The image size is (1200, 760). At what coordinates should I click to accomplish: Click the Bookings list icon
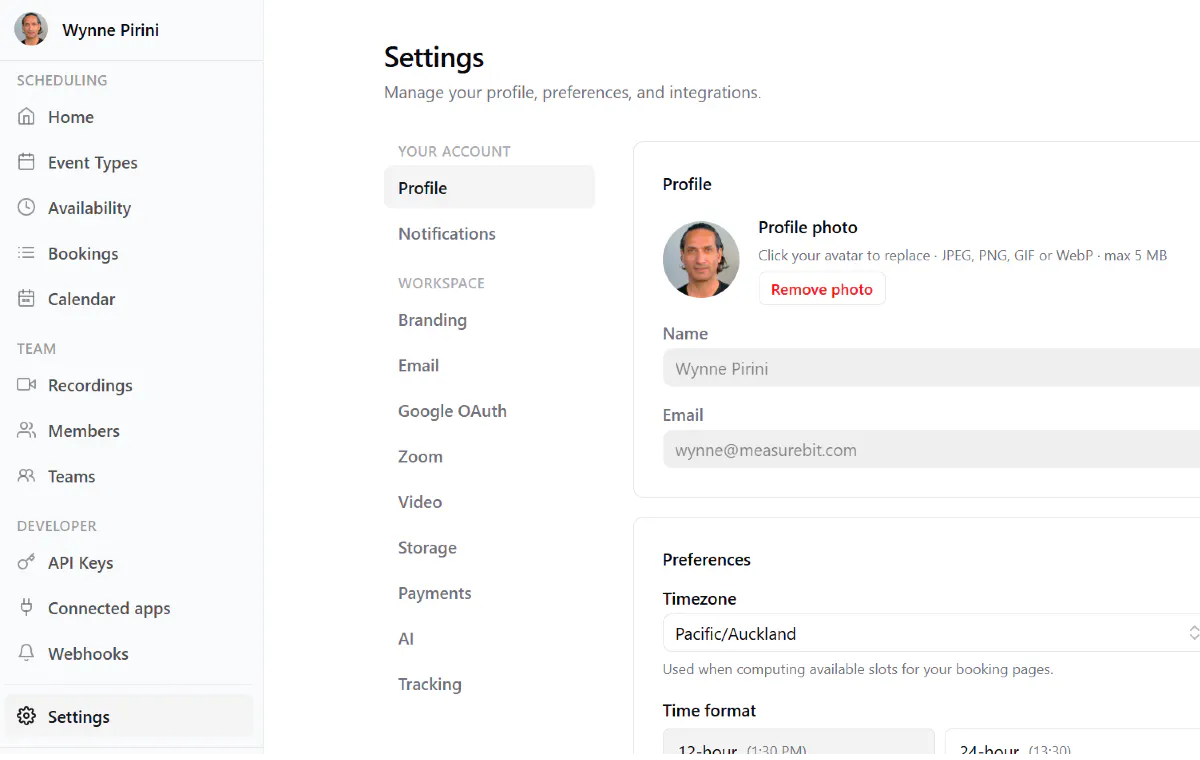pyautogui.click(x=27, y=253)
